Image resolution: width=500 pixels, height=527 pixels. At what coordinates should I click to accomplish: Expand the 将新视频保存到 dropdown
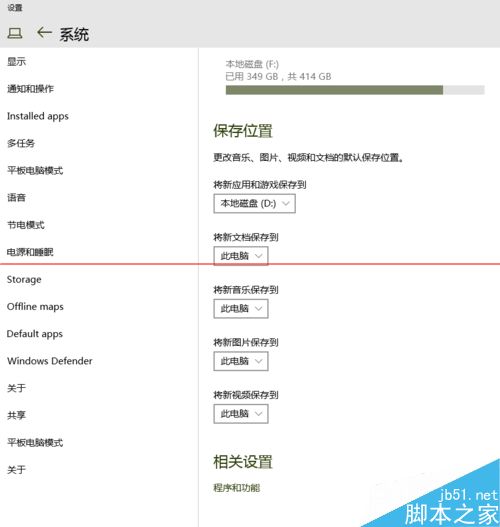coord(241,414)
